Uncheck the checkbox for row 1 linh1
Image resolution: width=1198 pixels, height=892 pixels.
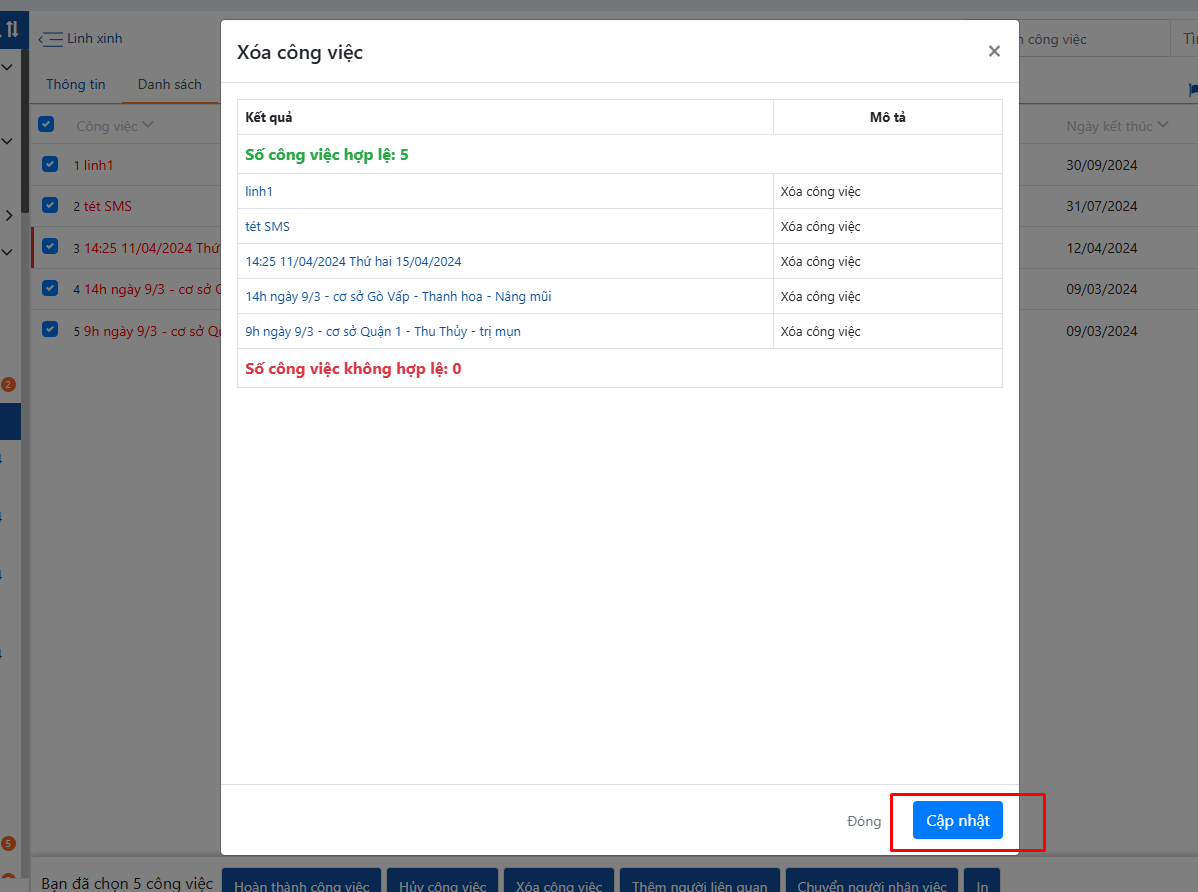pos(50,164)
